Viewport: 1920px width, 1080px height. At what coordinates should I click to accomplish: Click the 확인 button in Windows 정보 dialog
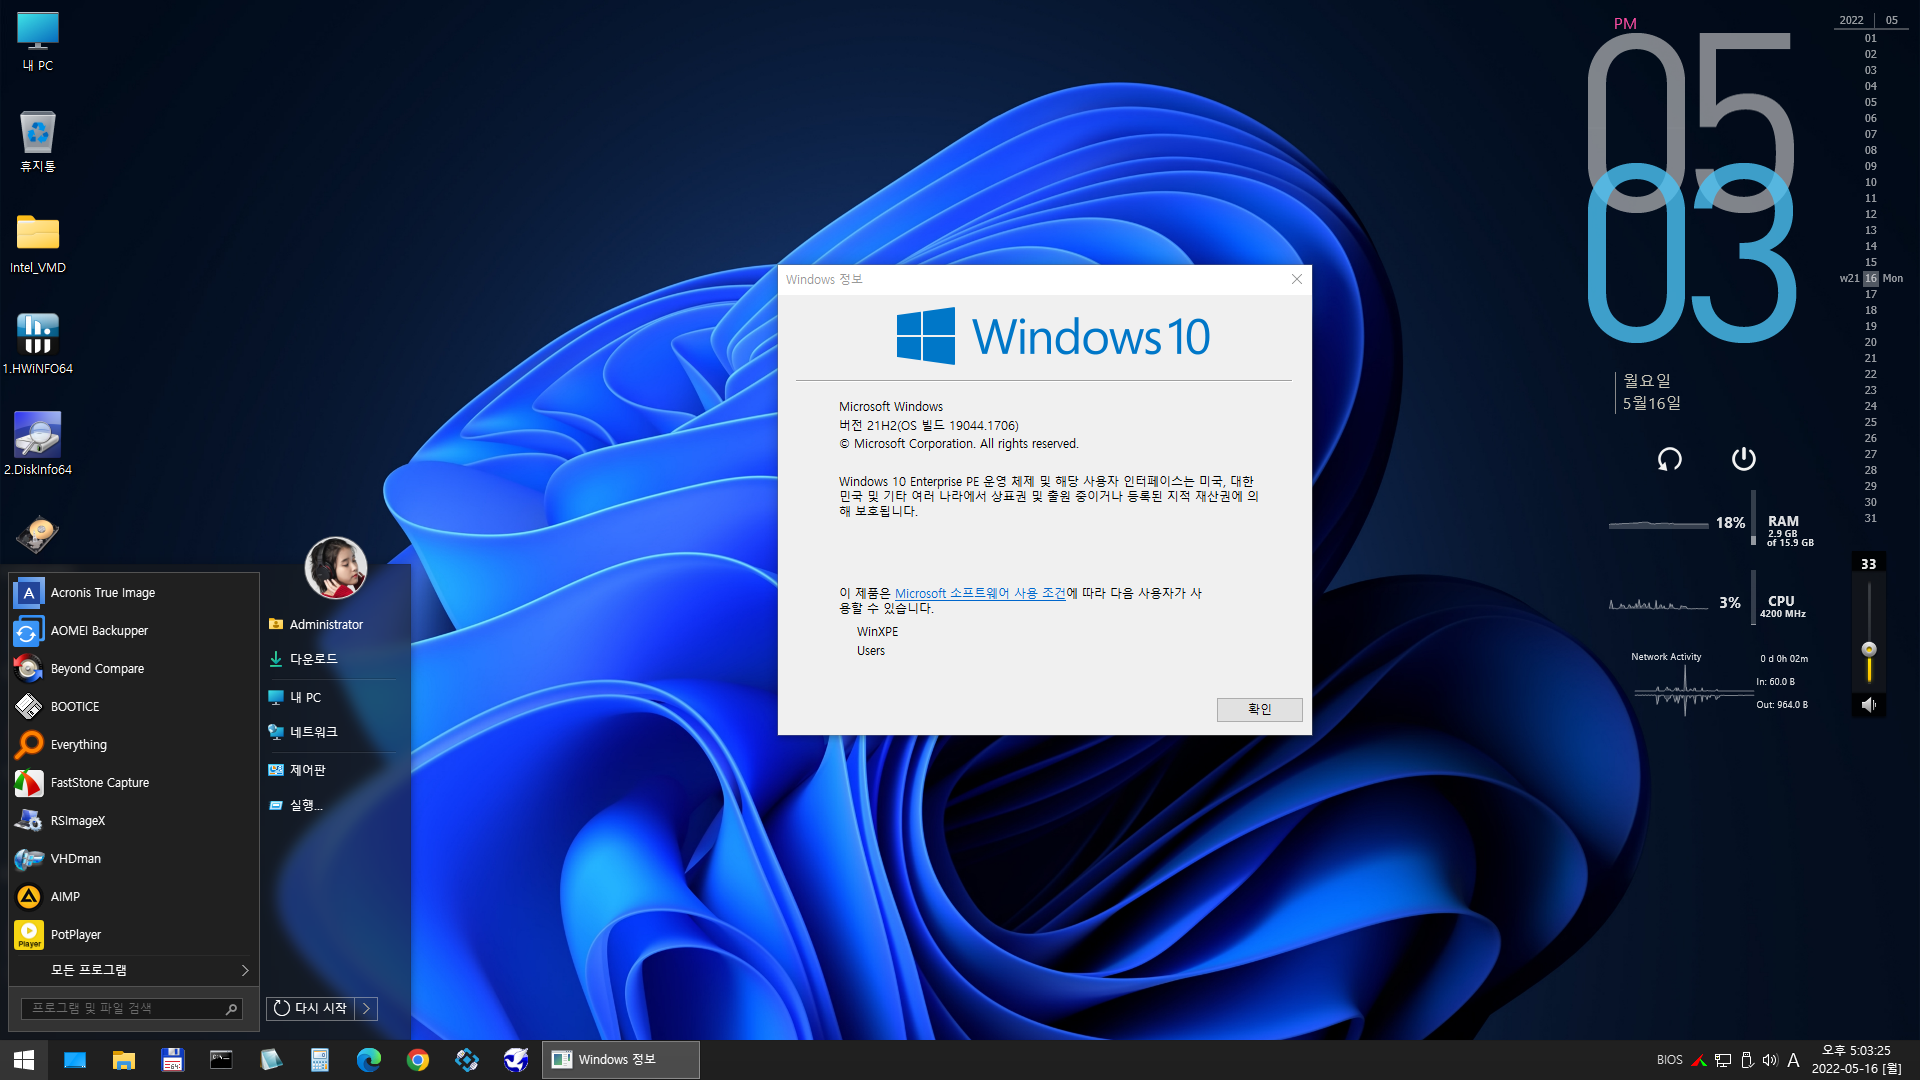[1260, 709]
